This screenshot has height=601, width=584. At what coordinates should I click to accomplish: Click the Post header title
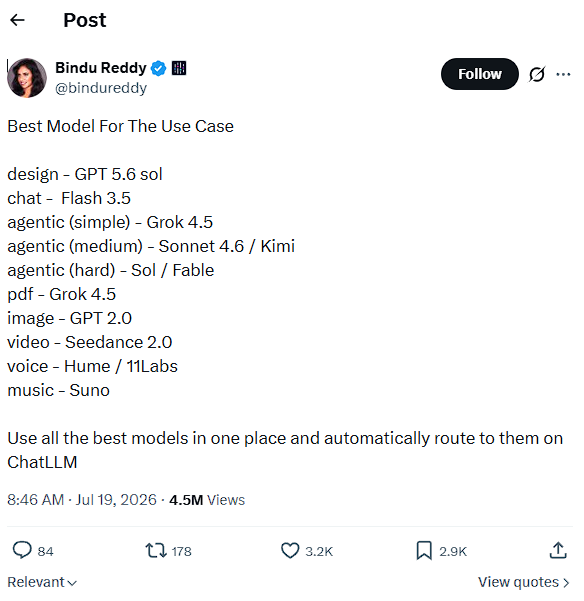pos(85,20)
